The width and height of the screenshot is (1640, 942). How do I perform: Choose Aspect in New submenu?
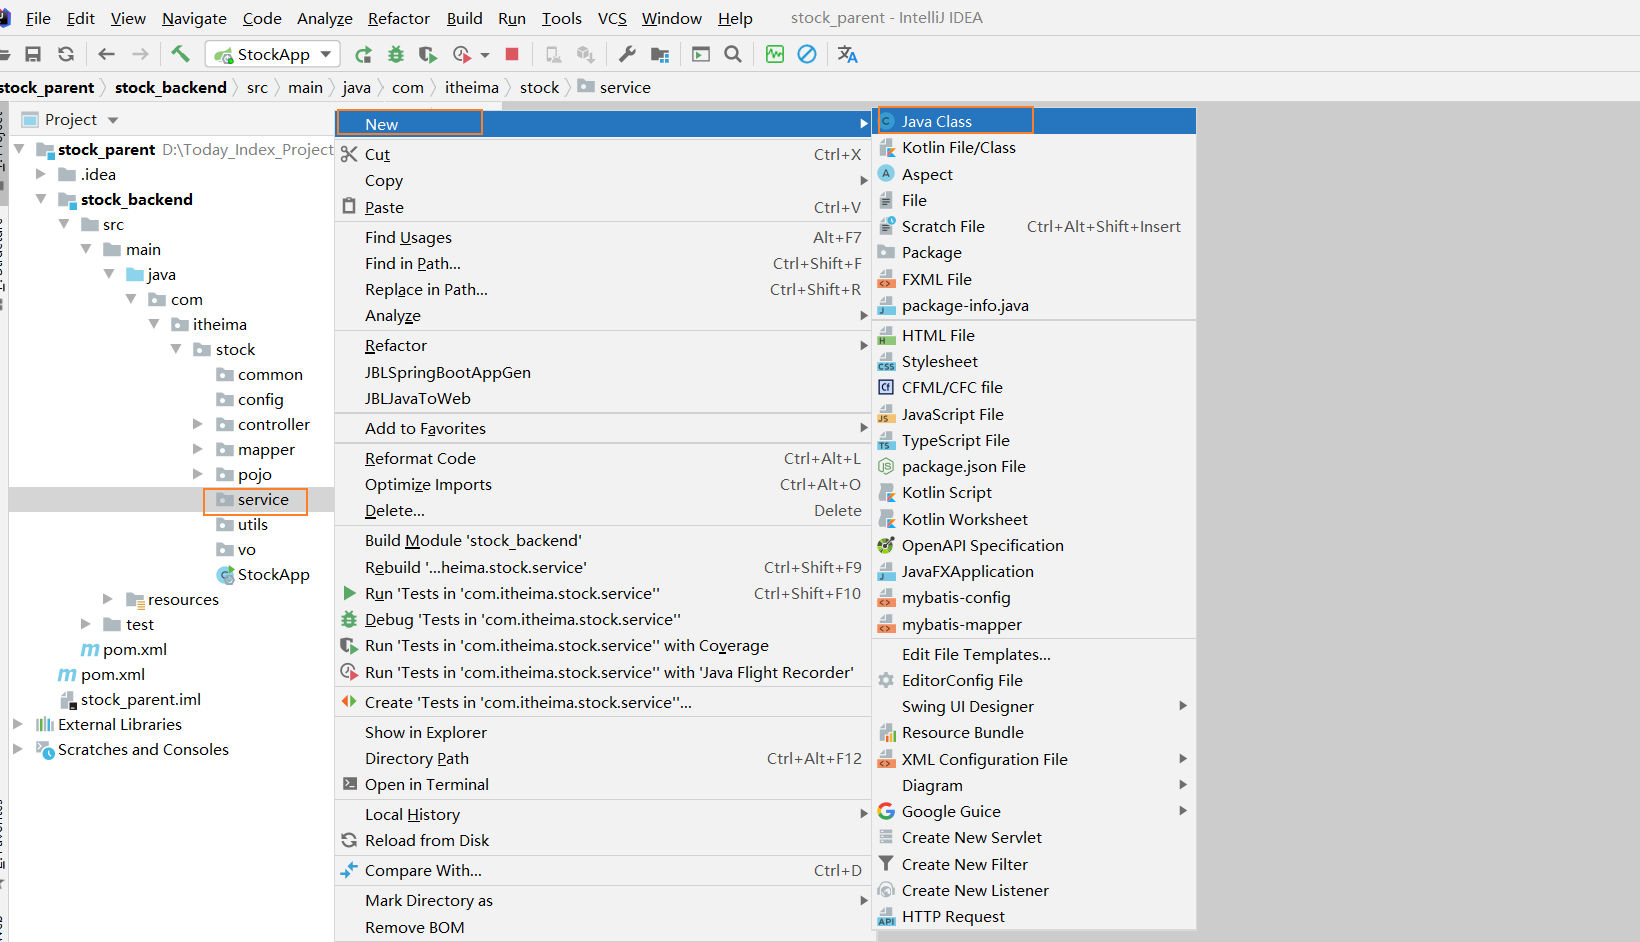pos(1035,174)
